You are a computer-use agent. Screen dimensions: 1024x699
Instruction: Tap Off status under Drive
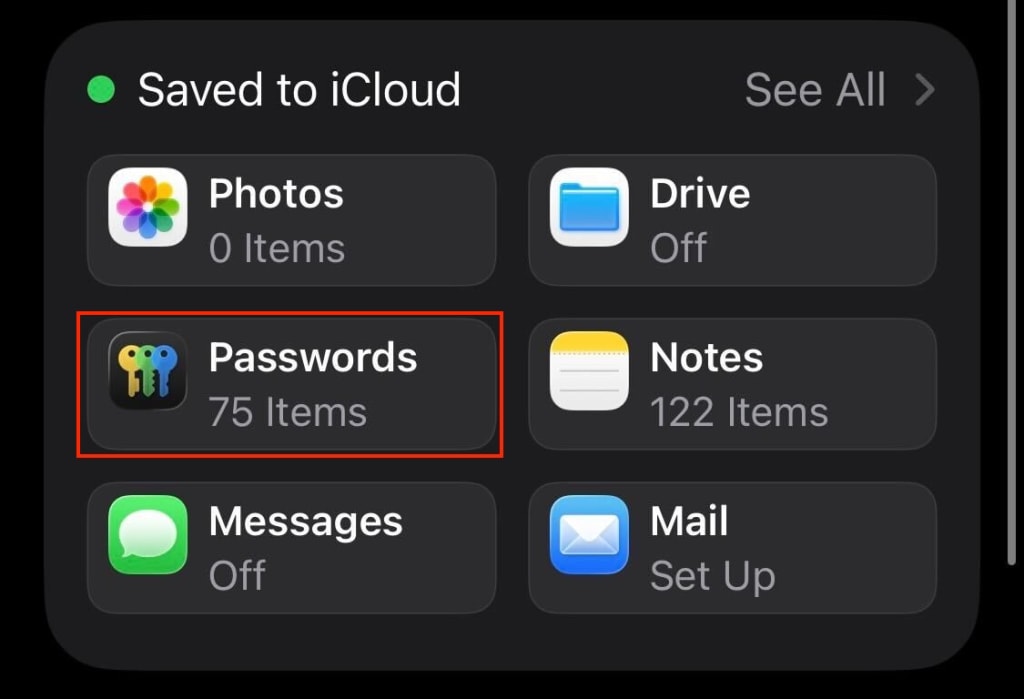tap(679, 248)
